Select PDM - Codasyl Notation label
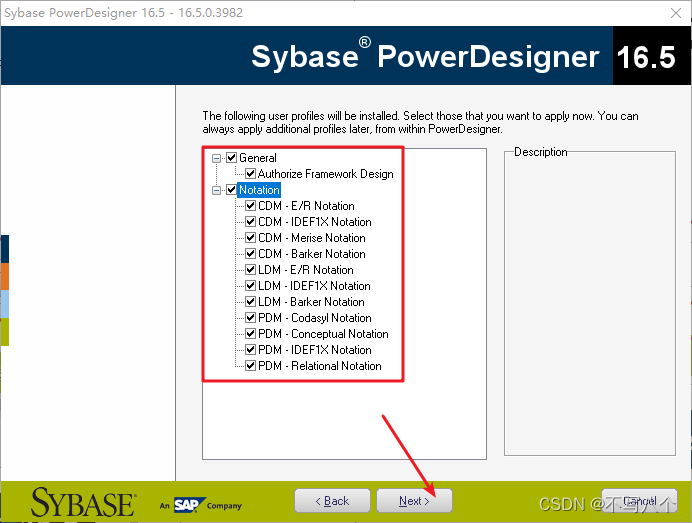The width and height of the screenshot is (692, 523). [315, 318]
